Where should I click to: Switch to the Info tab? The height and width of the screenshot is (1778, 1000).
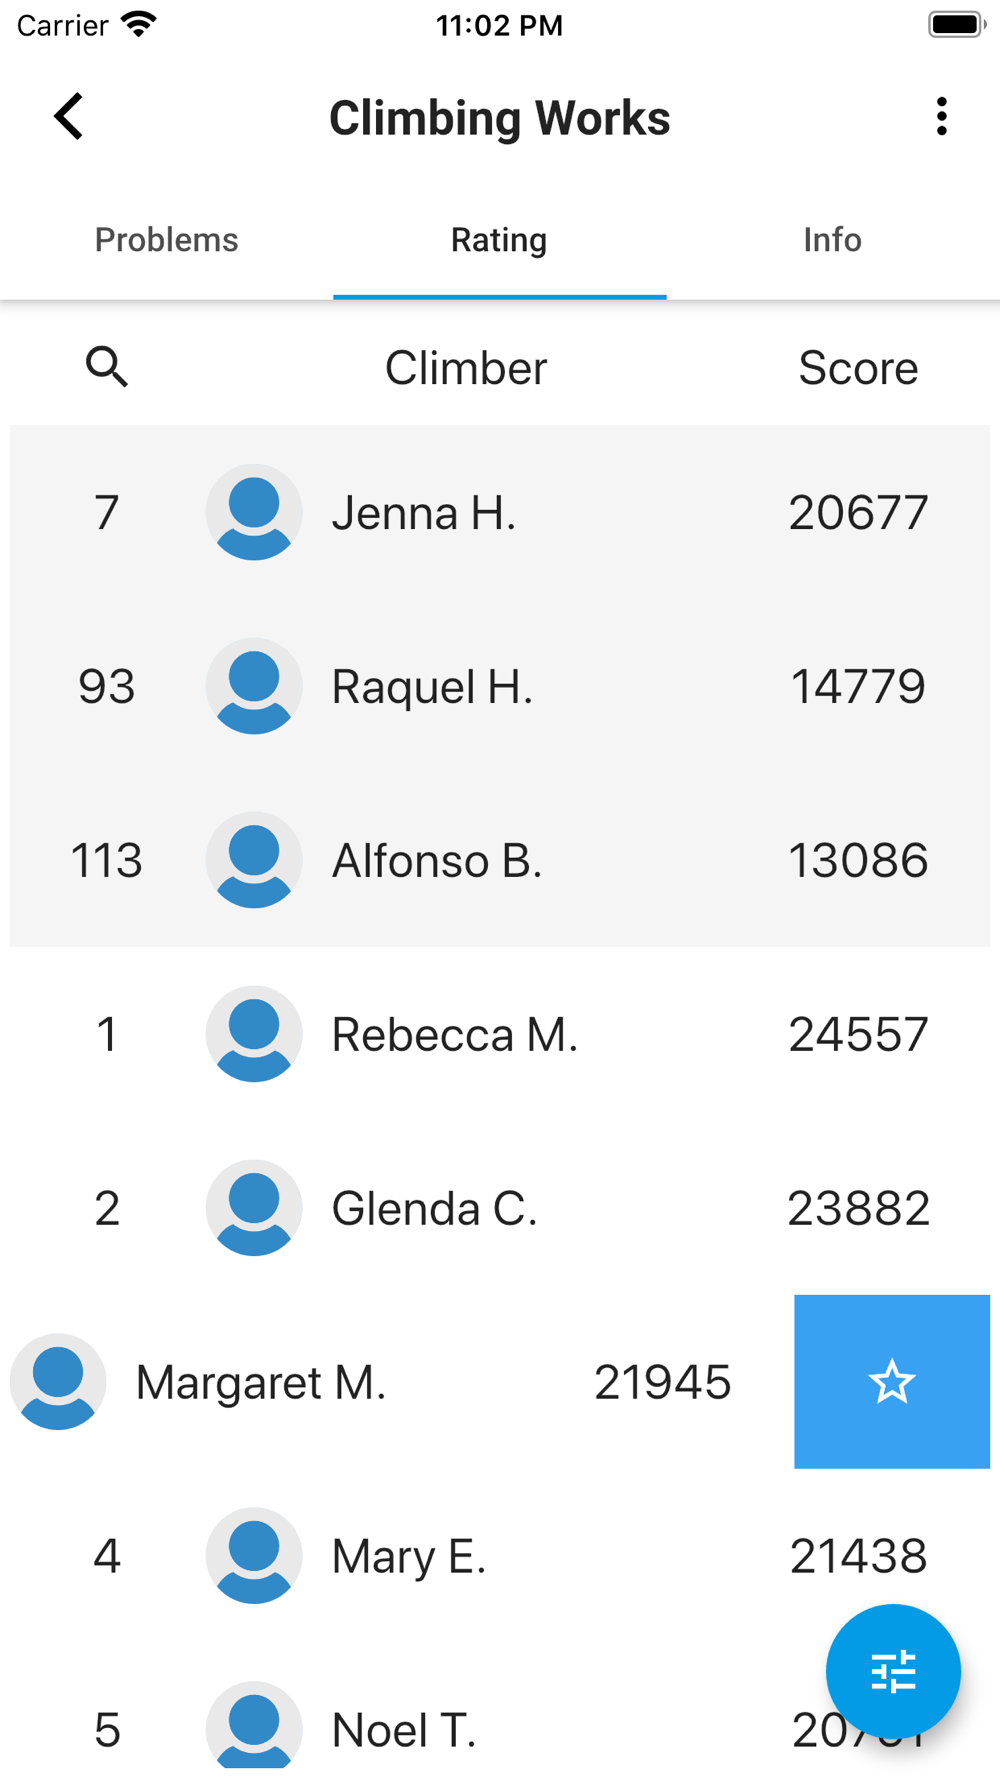click(833, 240)
